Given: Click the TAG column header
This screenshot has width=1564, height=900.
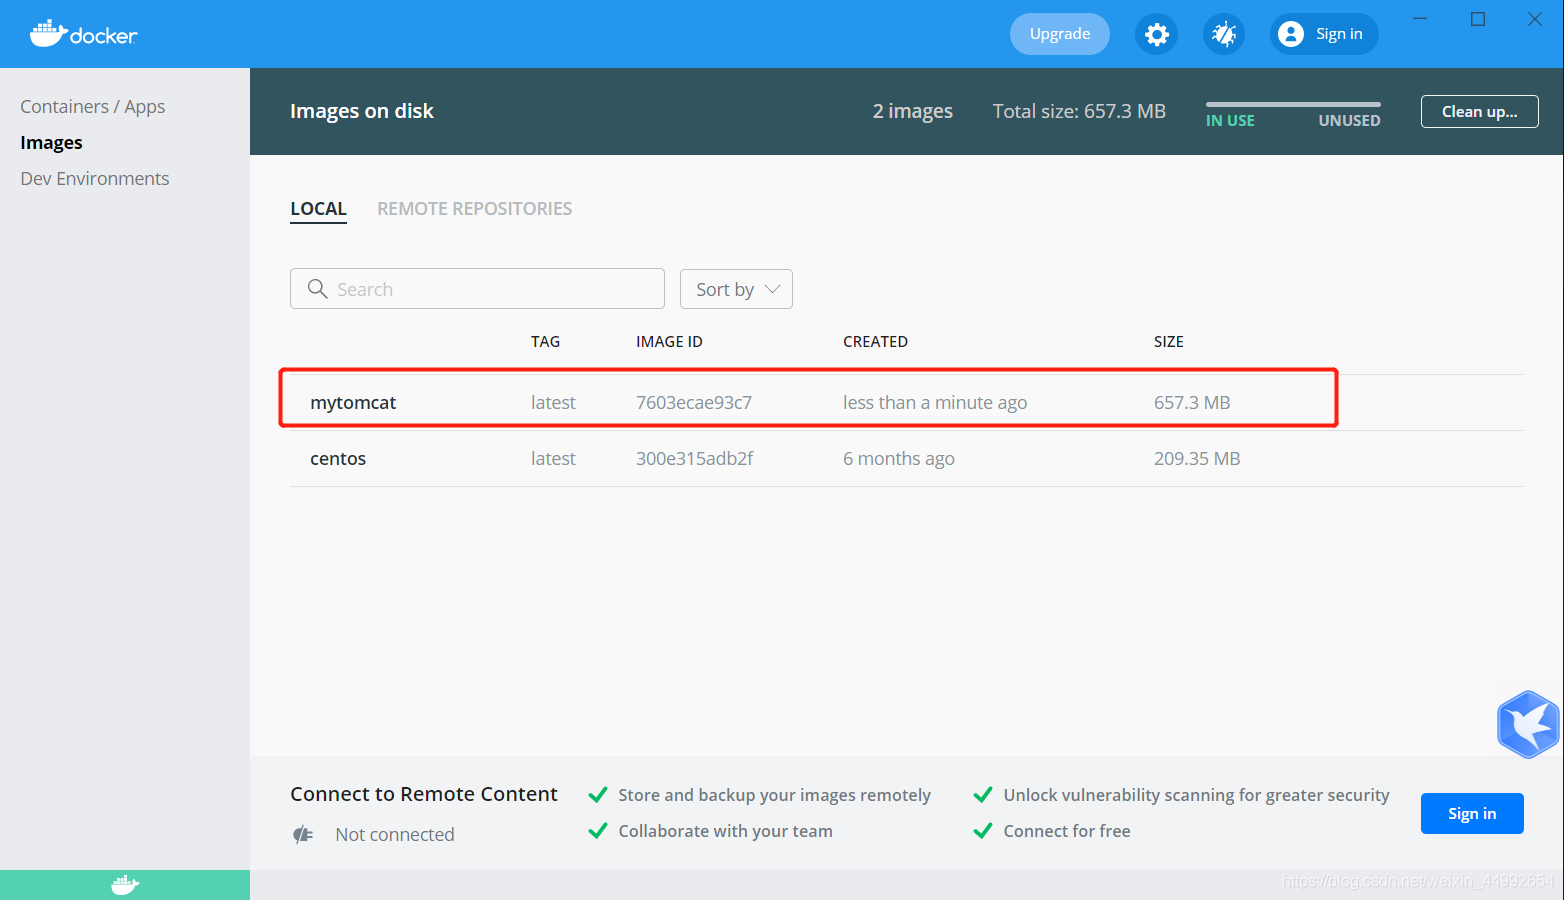Looking at the screenshot, I should coord(545,342).
